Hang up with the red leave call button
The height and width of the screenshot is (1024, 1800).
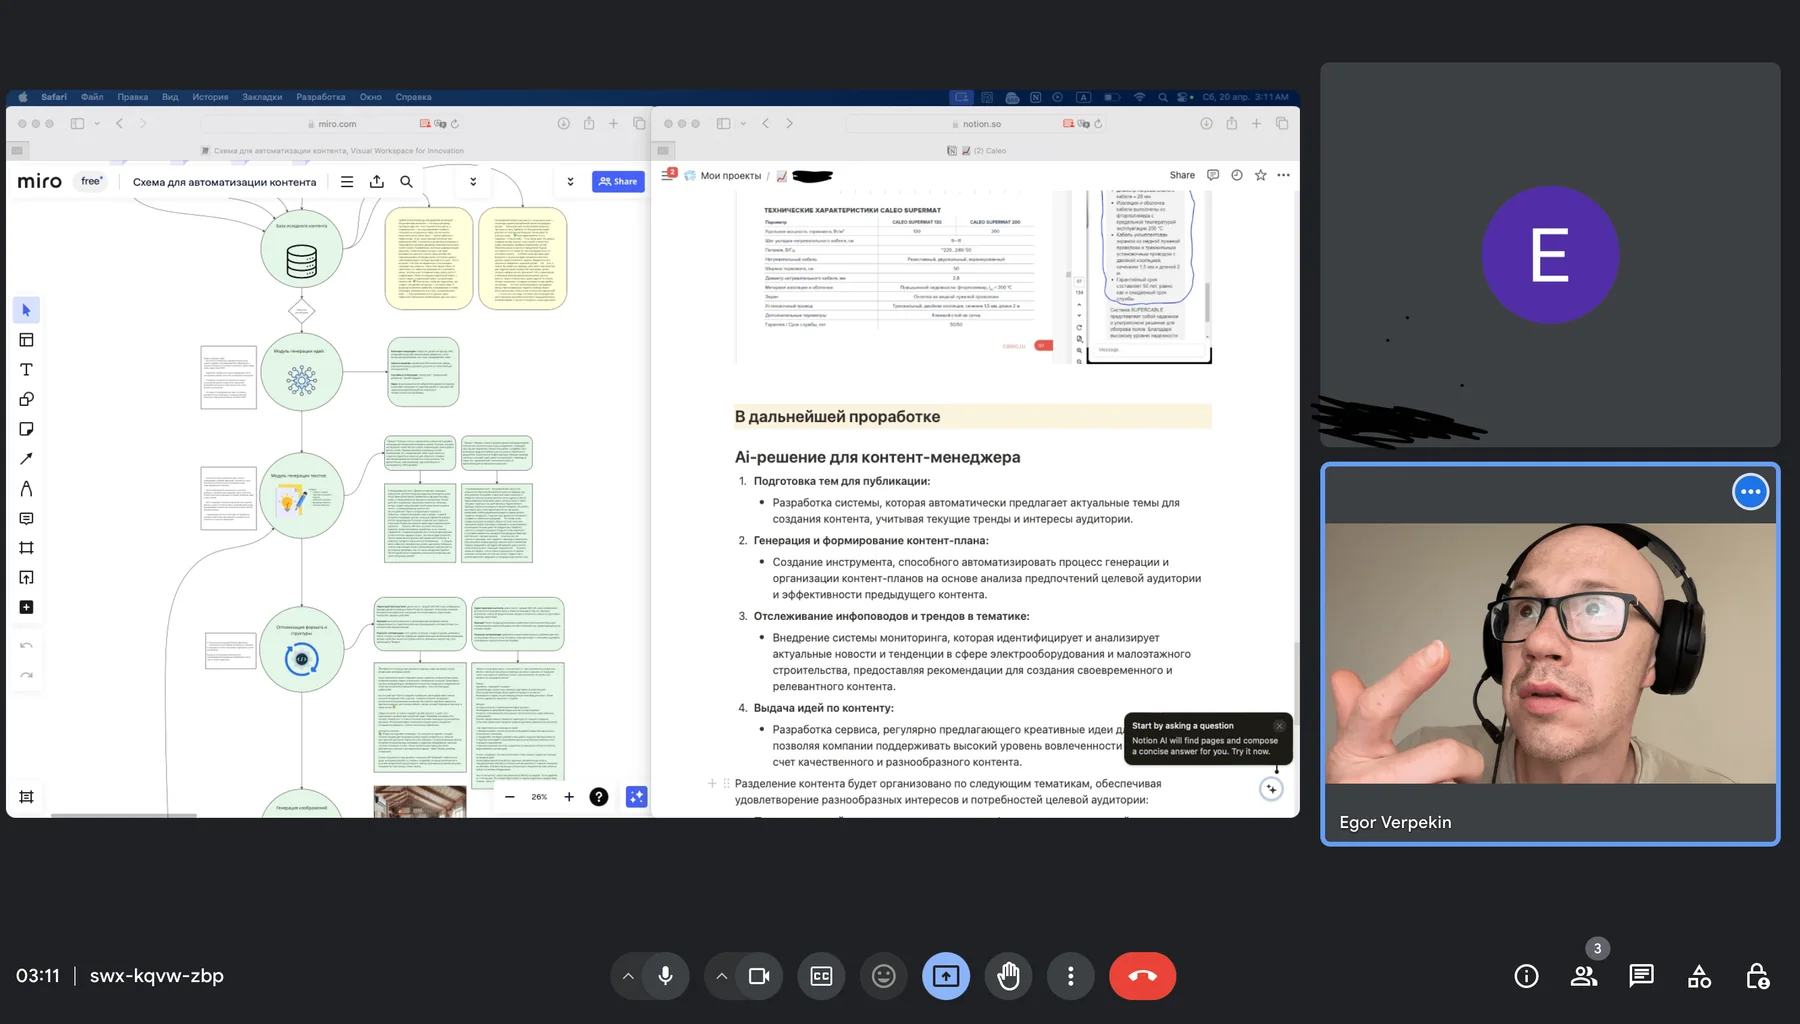tap(1142, 976)
